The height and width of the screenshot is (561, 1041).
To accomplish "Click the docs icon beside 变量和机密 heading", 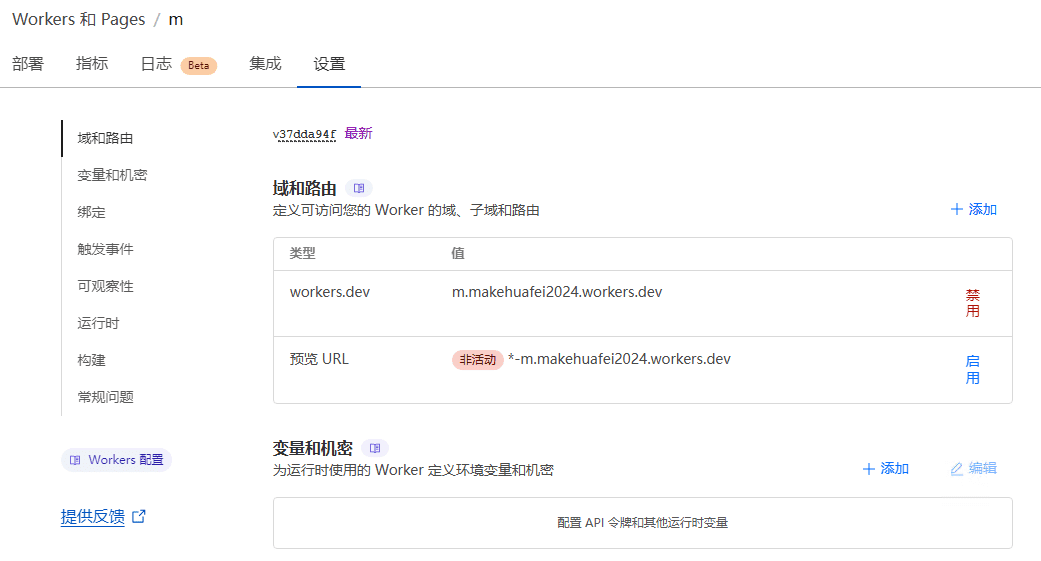I will coord(375,448).
